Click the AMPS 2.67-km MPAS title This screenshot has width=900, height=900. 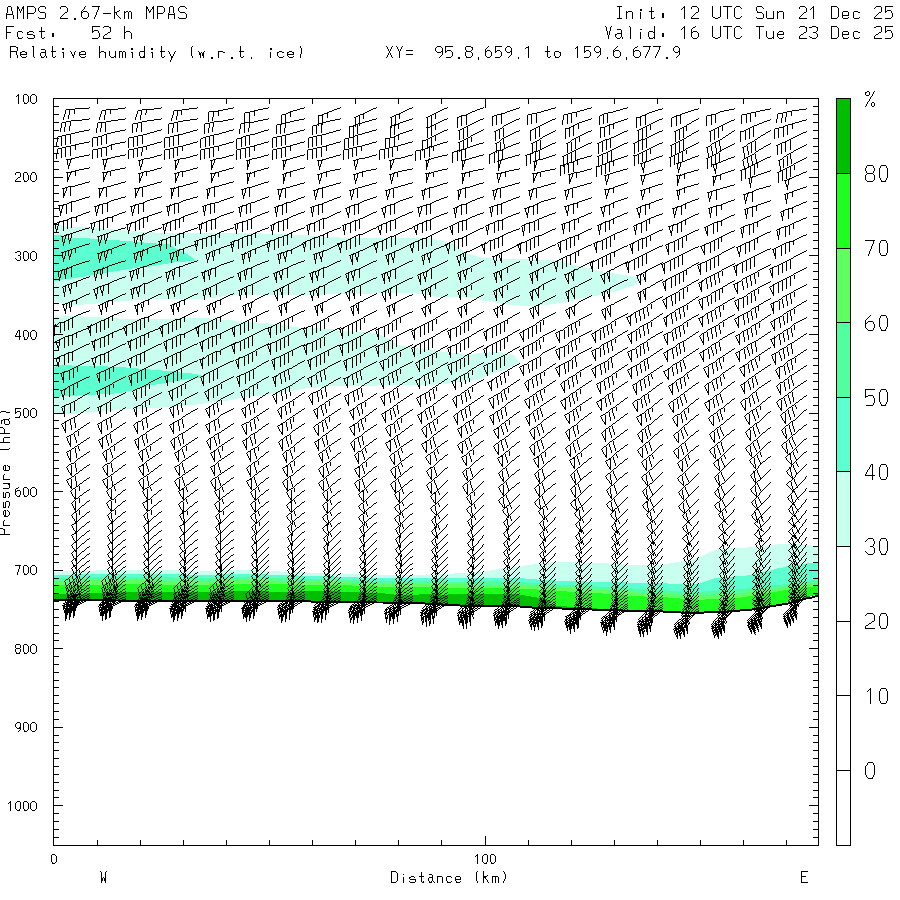click(96, 13)
